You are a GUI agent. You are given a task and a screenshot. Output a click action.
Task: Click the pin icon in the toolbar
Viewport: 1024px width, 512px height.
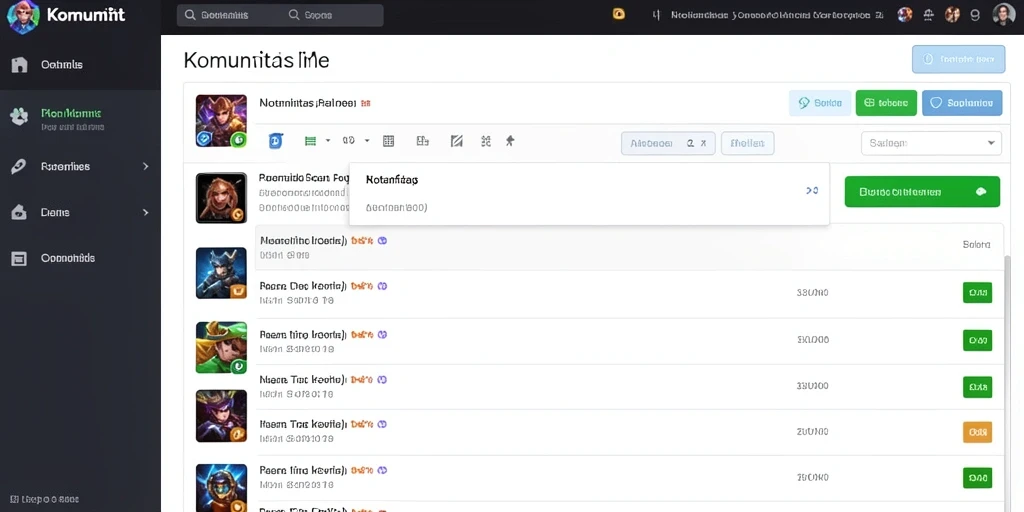tap(510, 140)
